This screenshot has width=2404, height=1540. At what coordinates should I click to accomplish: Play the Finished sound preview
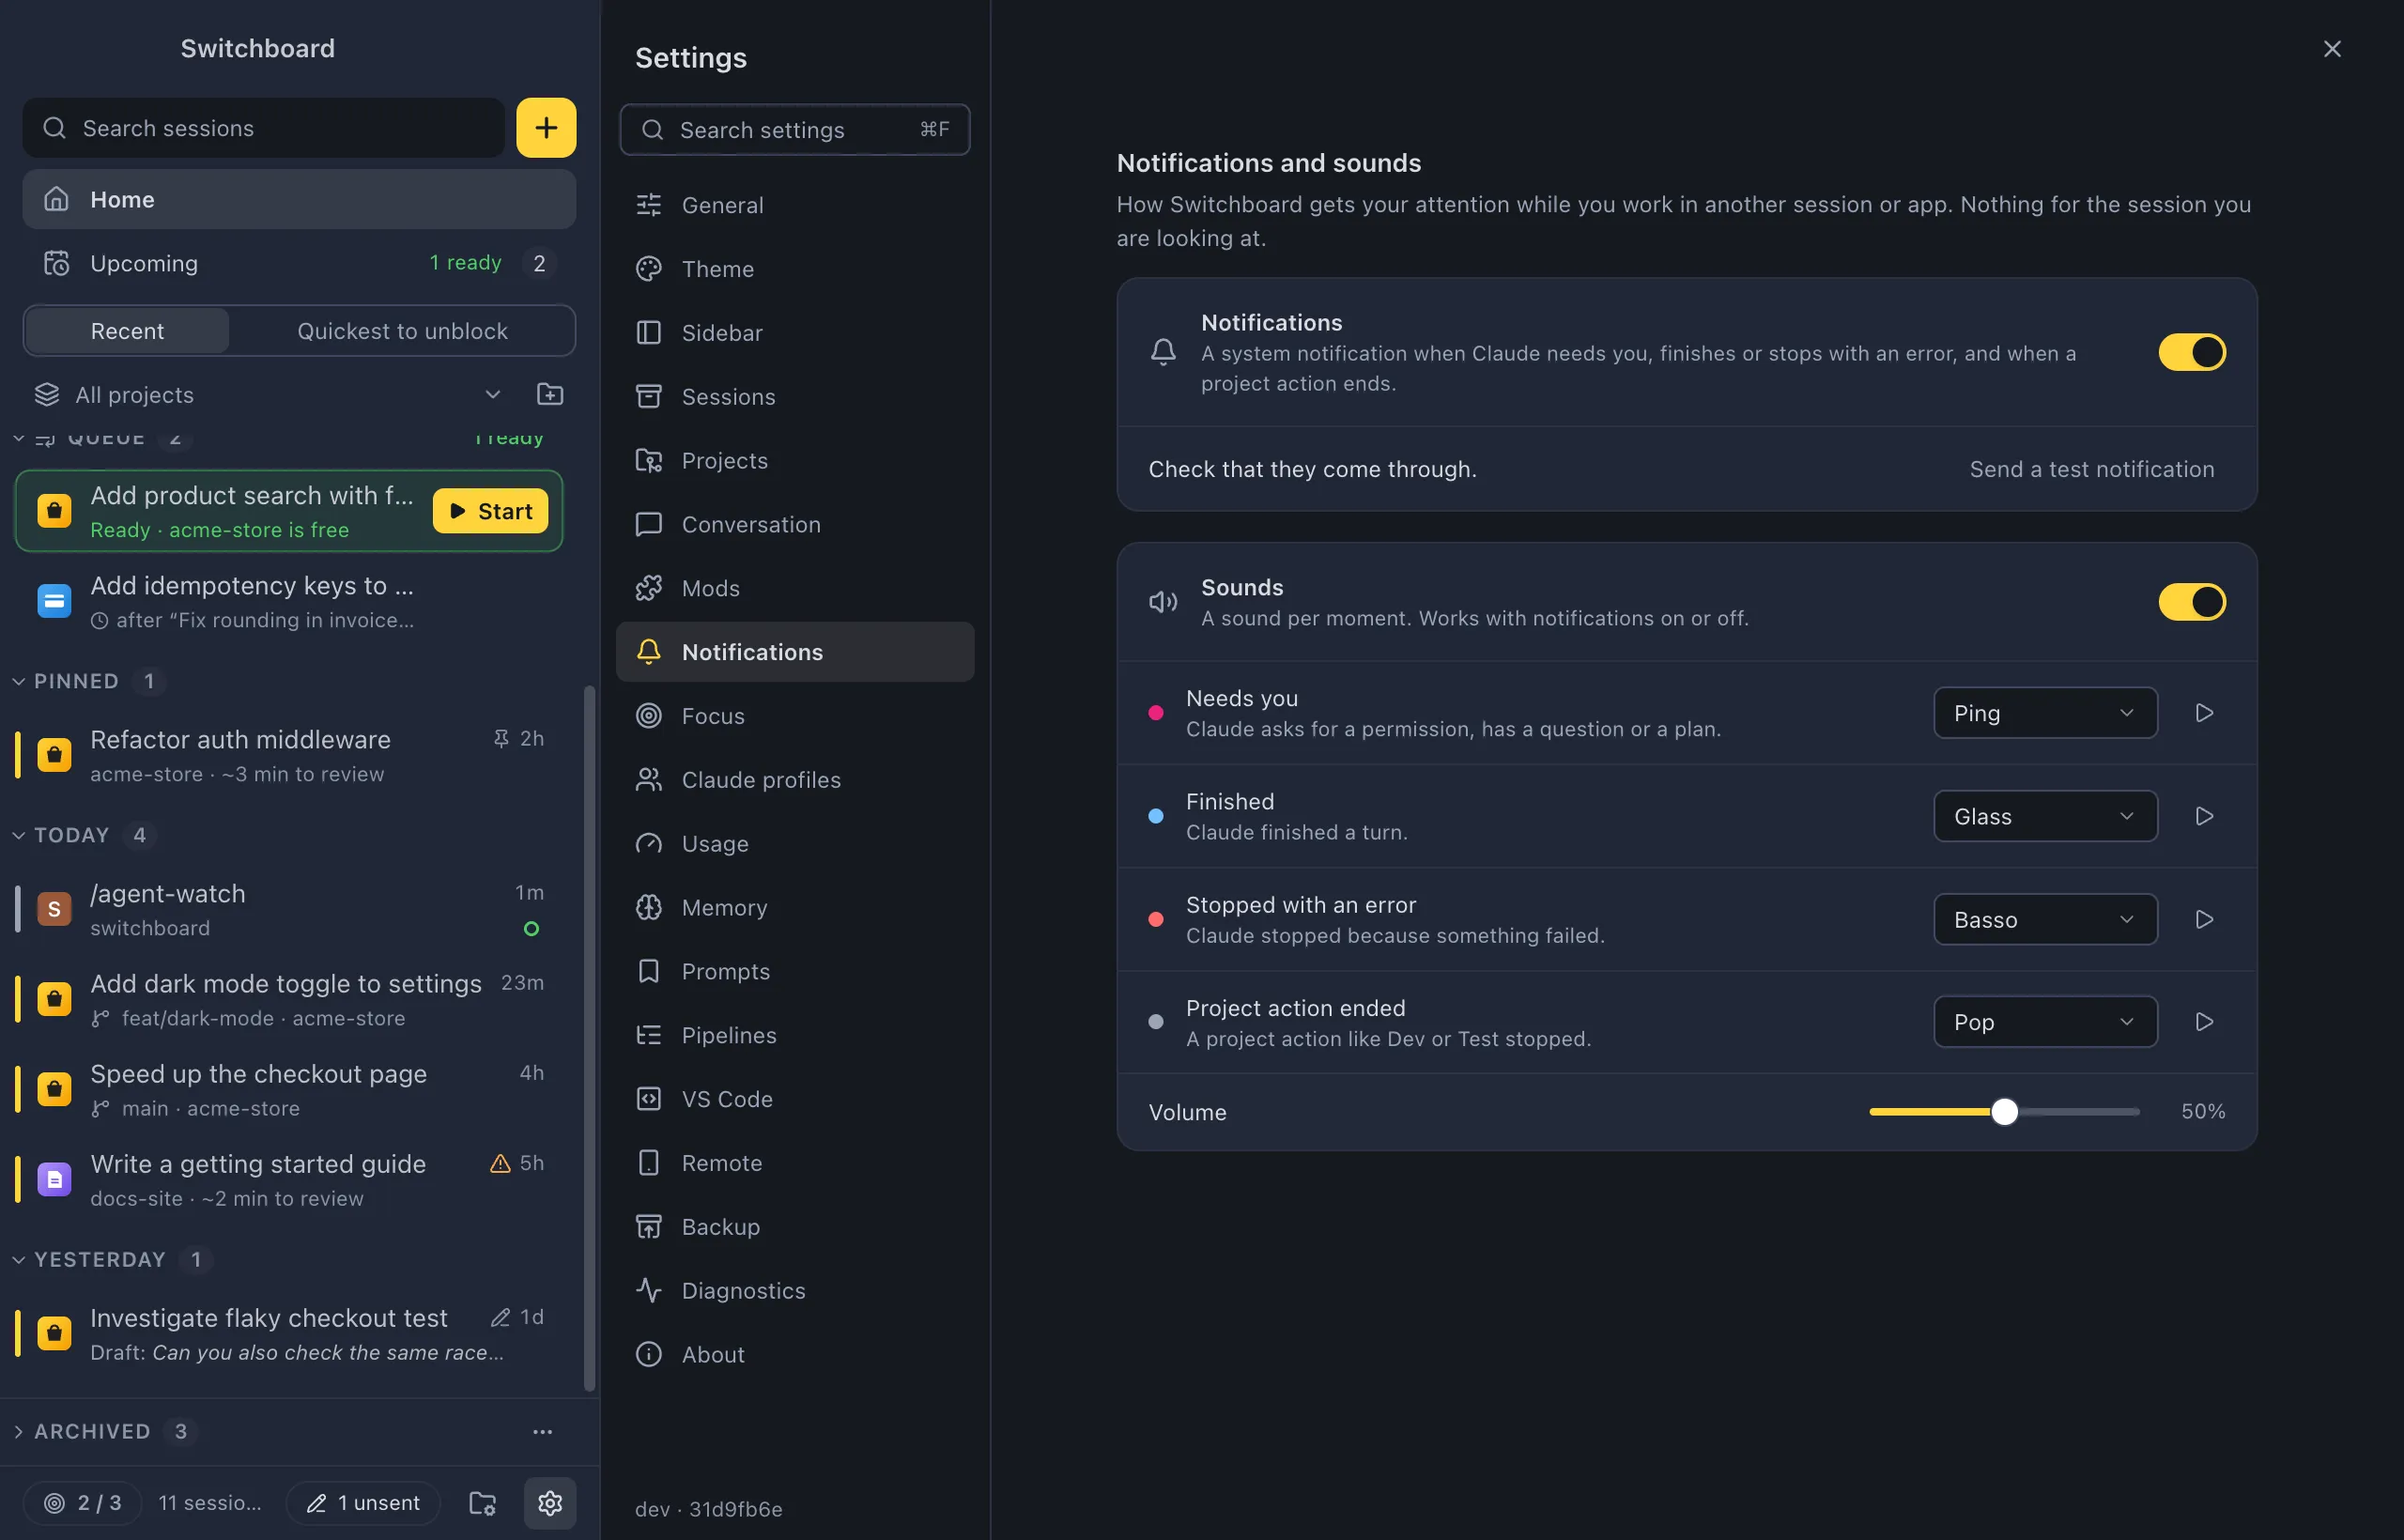tap(2203, 816)
